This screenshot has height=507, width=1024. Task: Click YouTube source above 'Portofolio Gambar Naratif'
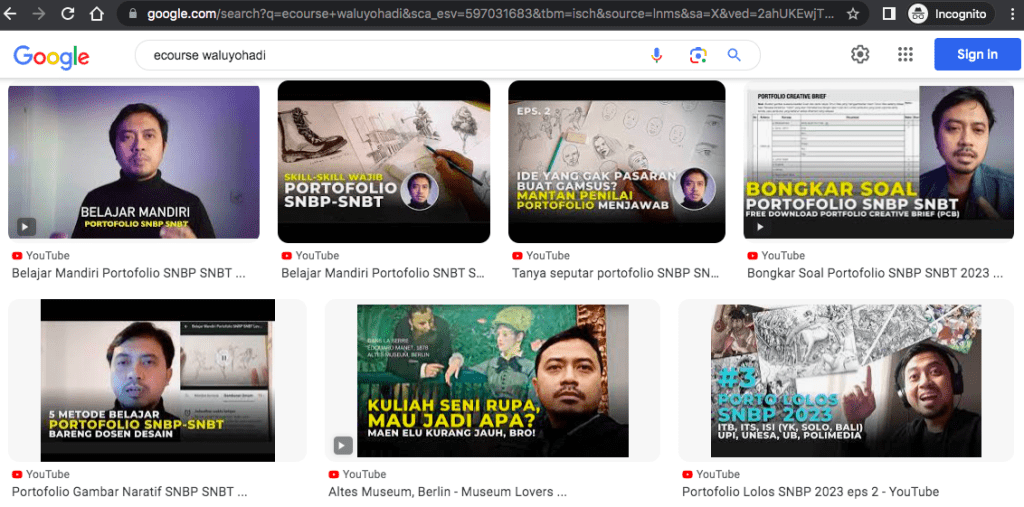[40, 474]
